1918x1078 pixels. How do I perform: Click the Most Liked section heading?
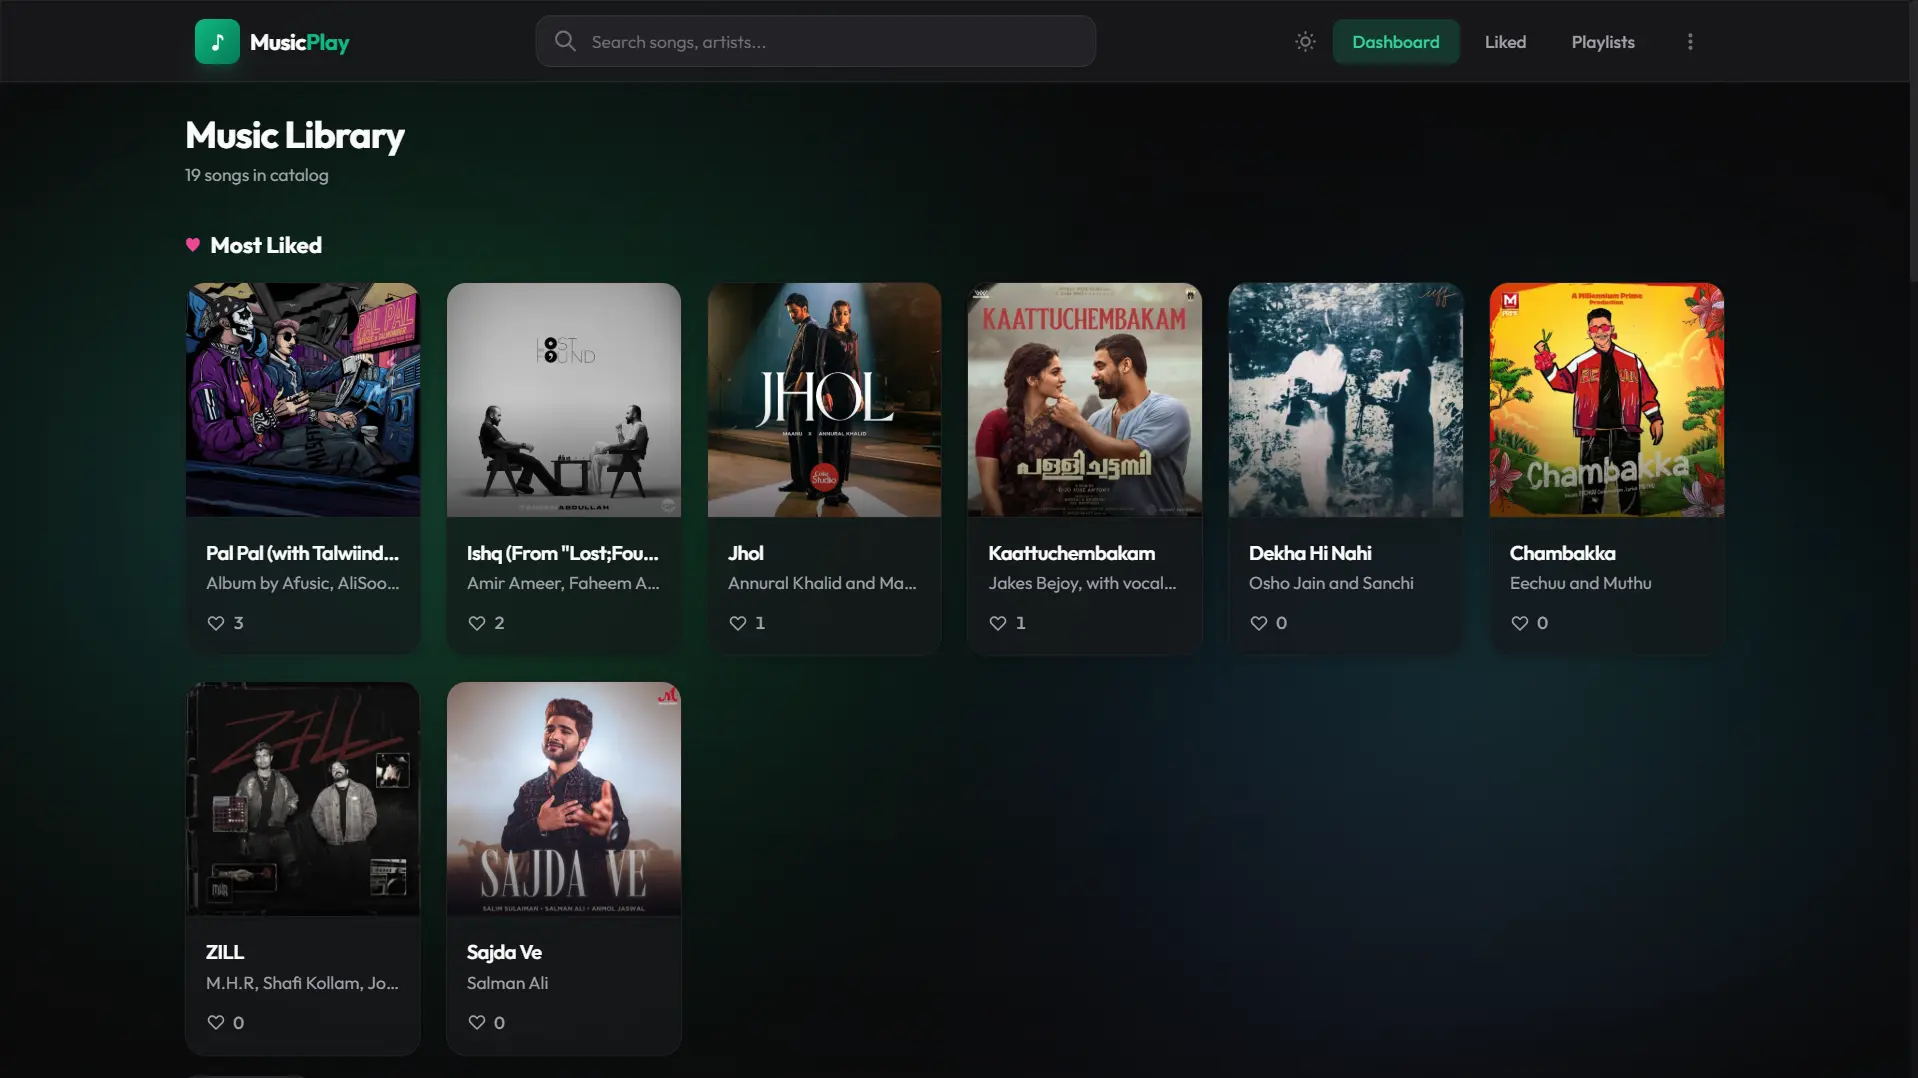pyautogui.click(x=266, y=245)
